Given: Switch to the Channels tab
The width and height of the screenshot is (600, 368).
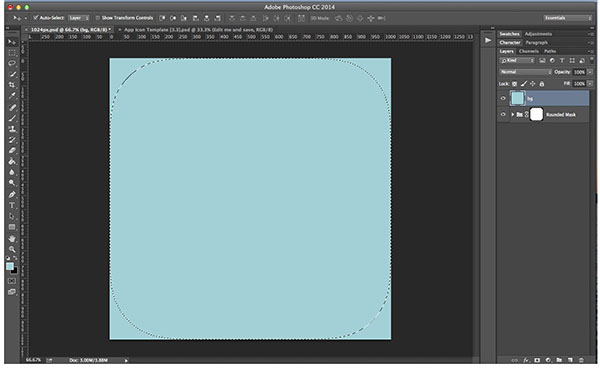Looking at the screenshot, I should pyautogui.click(x=529, y=51).
